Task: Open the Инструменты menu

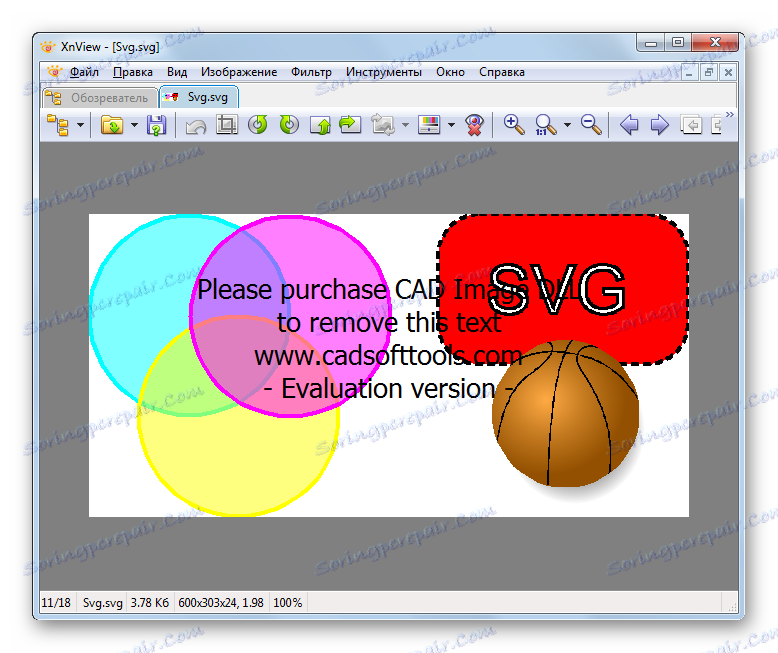Action: (384, 72)
